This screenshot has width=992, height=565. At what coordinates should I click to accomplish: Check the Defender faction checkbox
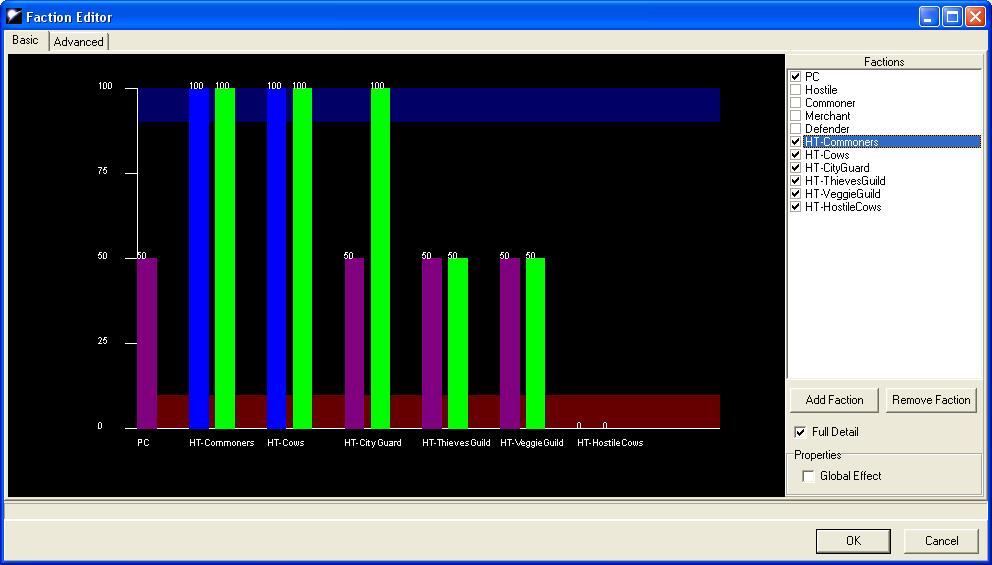[796, 128]
